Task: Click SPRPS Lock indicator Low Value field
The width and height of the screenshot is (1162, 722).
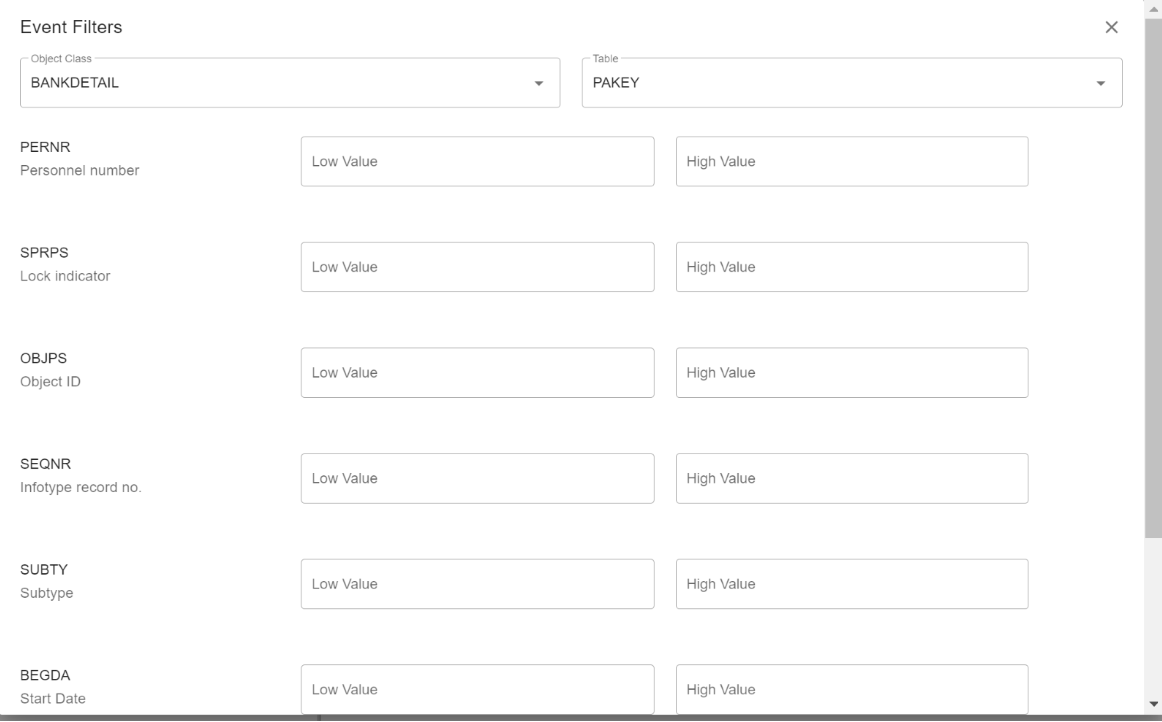Action: point(477,267)
